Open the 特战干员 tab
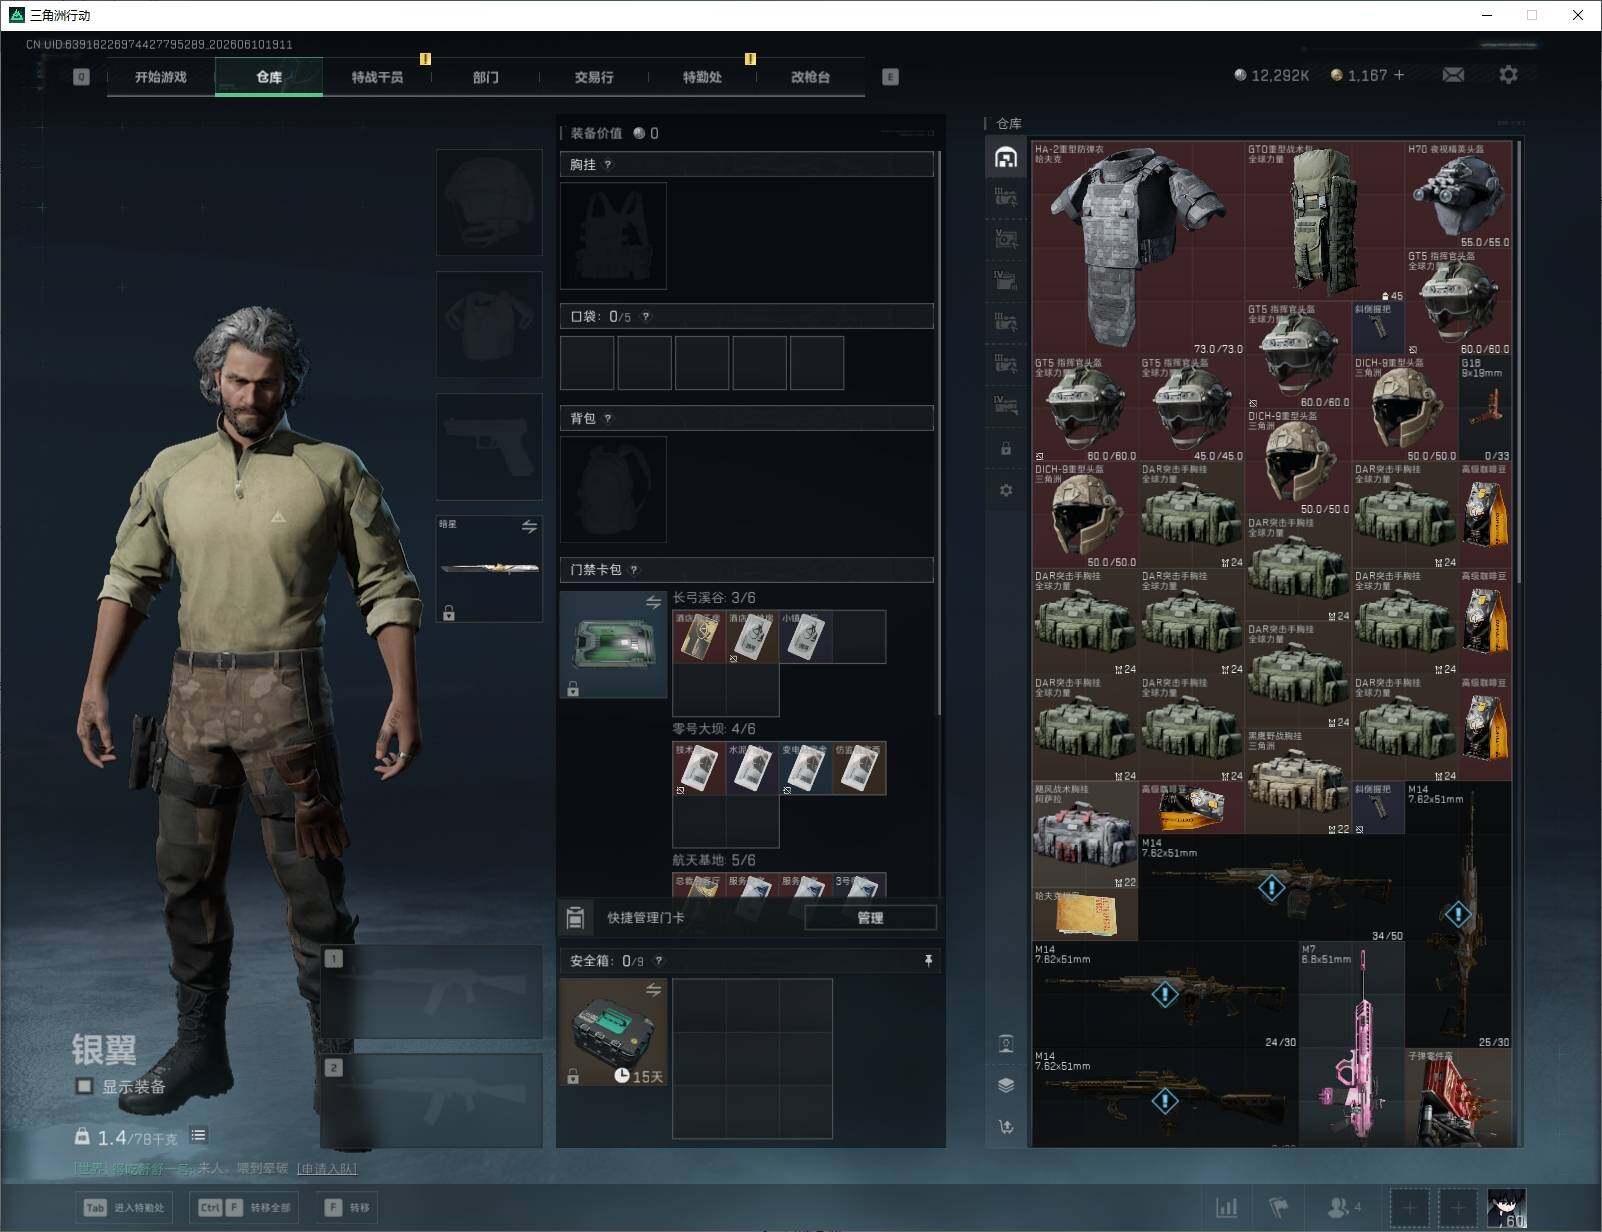The height and width of the screenshot is (1232, 1602). 377,77
